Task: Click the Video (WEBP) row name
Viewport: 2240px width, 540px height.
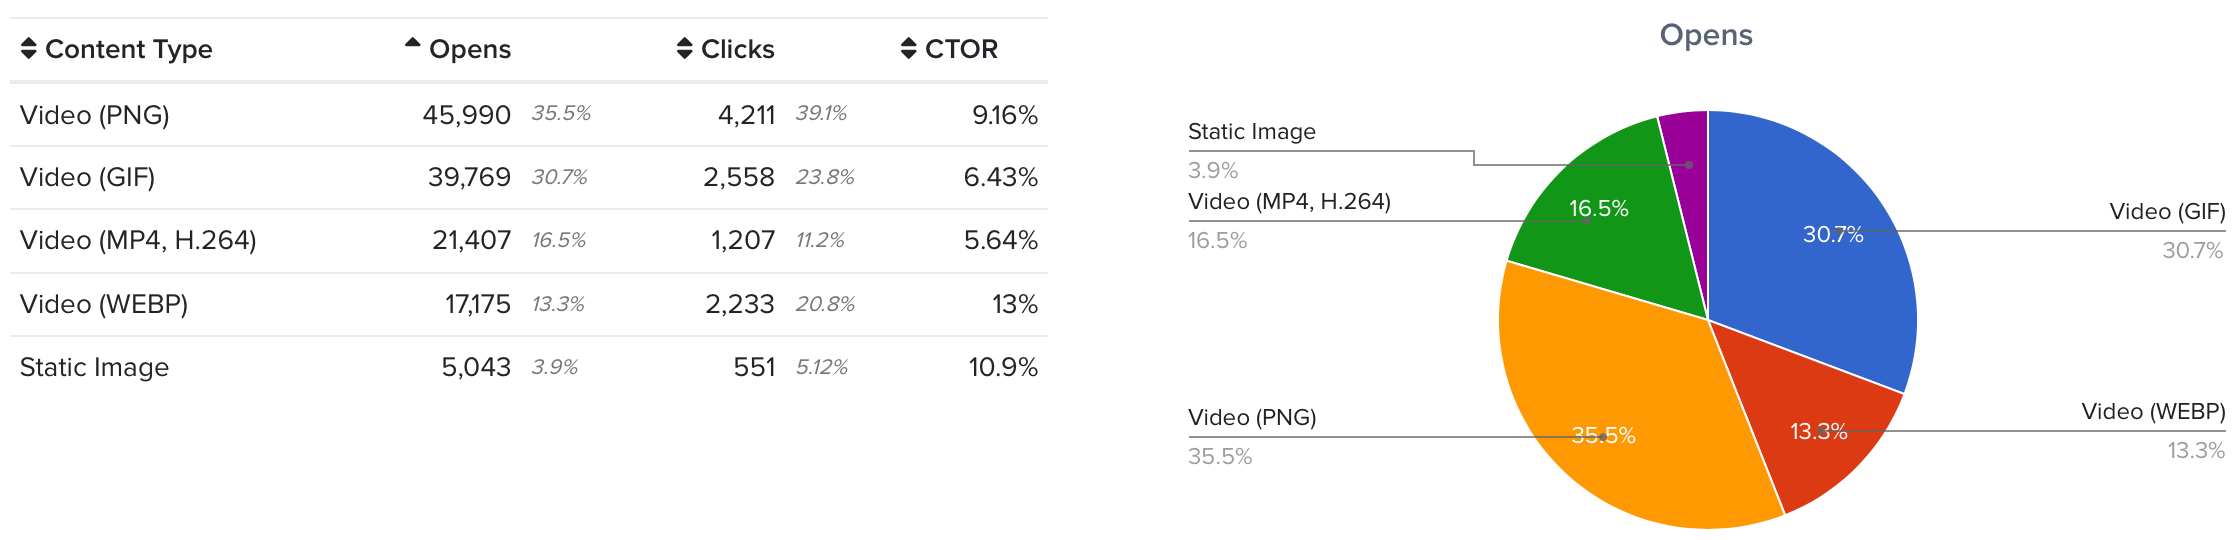Action: (x=104, y=304)
